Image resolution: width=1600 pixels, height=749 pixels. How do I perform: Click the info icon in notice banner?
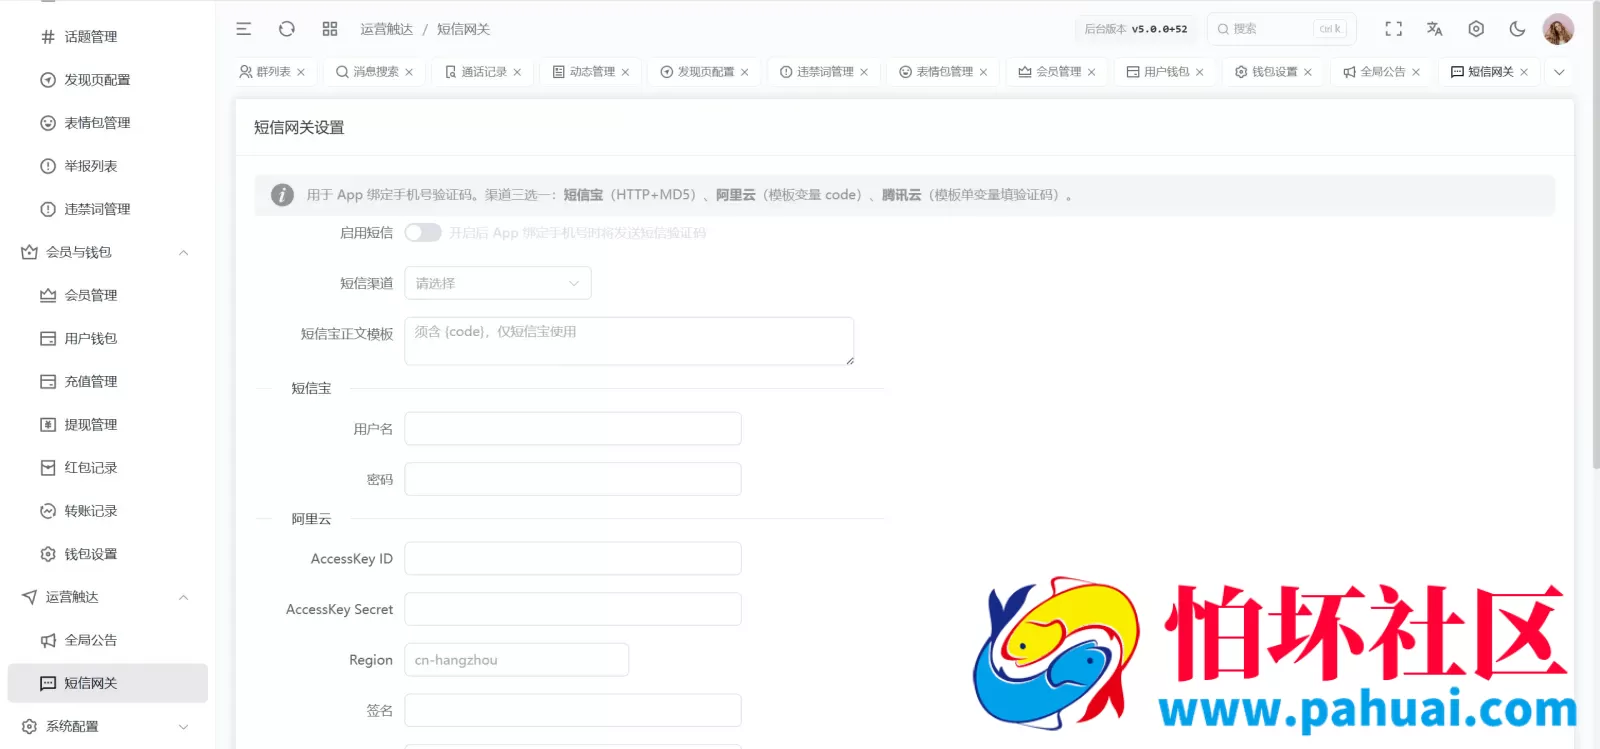coord(282,195)
